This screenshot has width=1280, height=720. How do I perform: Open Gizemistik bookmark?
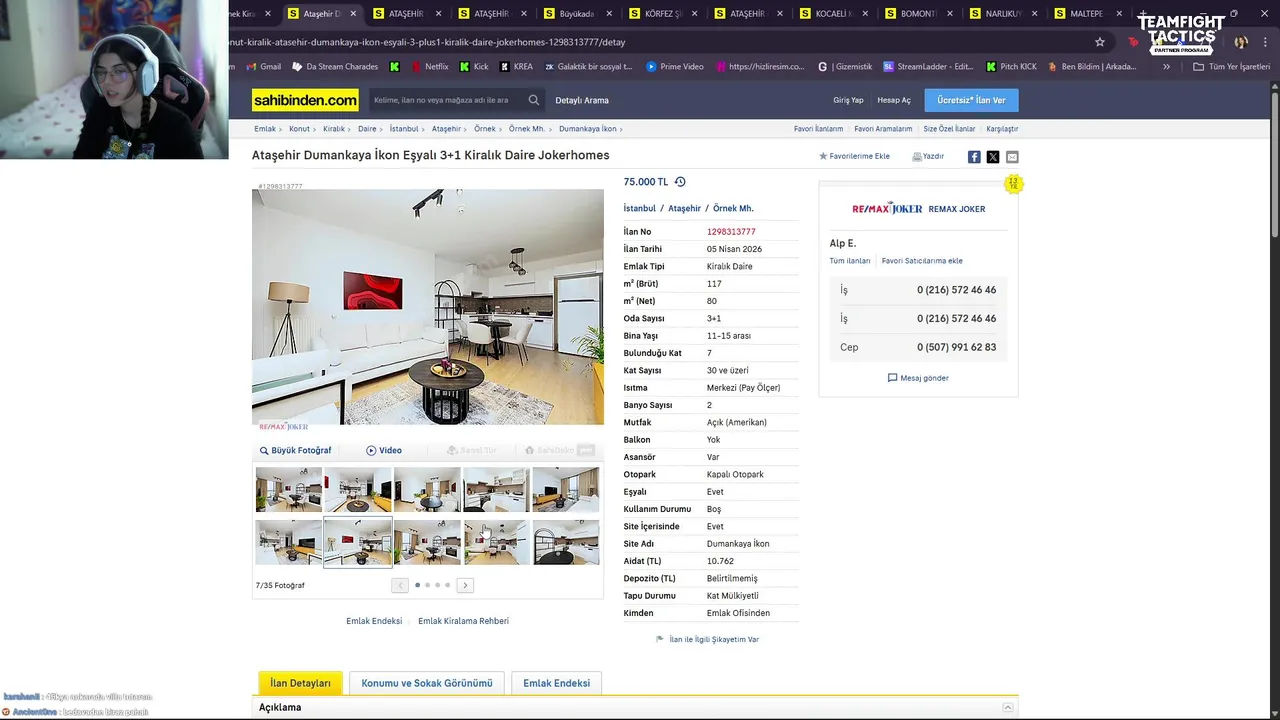point(845,67)
